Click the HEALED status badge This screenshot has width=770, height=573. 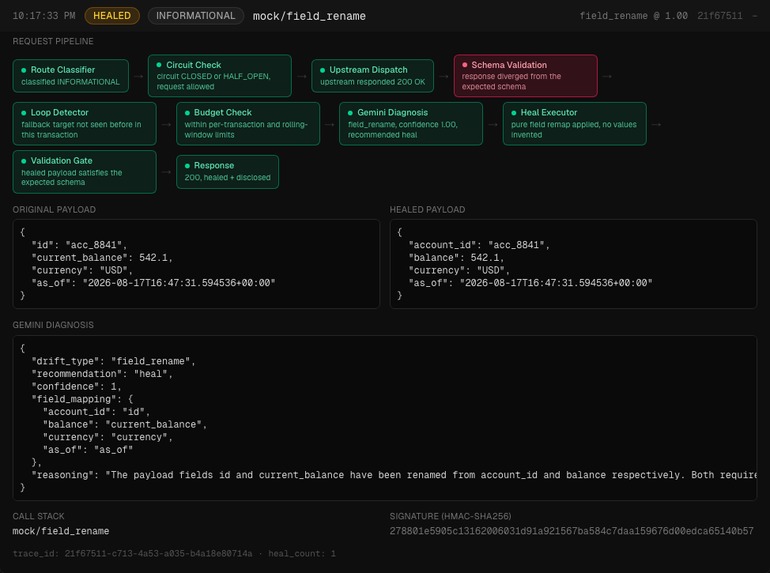click(112, 16)
